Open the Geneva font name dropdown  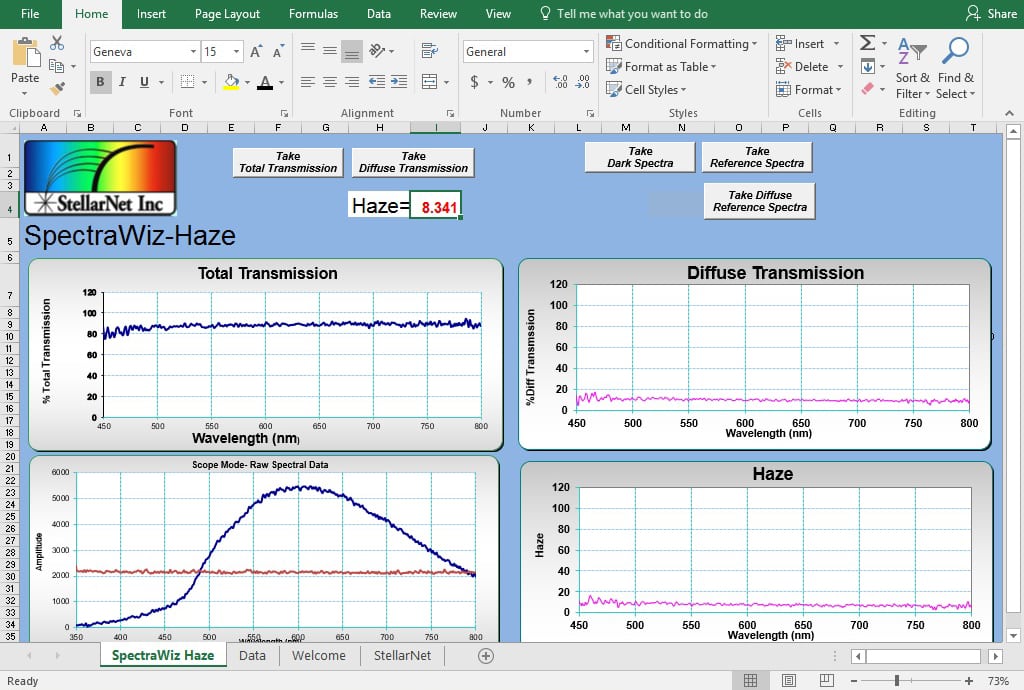coord(193,52)
